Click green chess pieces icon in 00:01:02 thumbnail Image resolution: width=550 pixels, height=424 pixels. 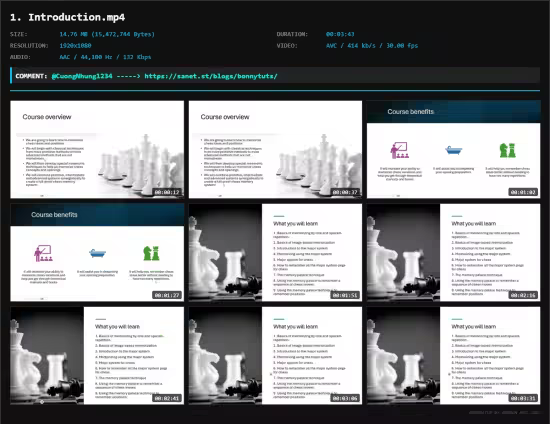click(x=507, y=150)
